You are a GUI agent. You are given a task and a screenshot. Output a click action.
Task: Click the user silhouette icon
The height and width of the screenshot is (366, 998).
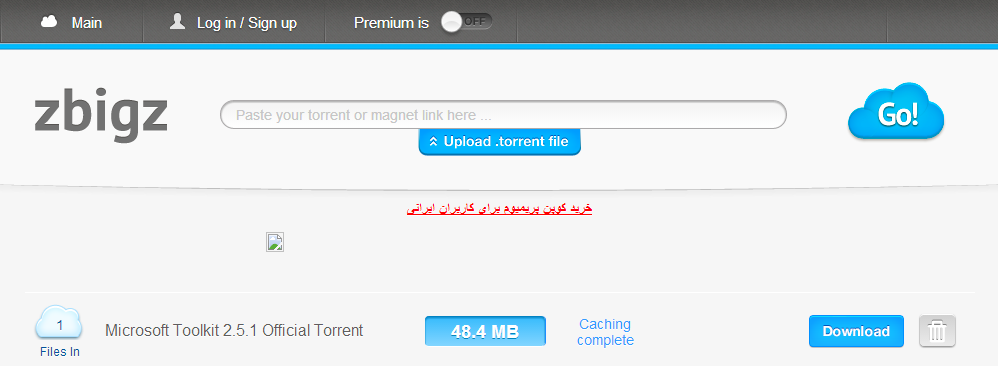[x=178, y=22]
